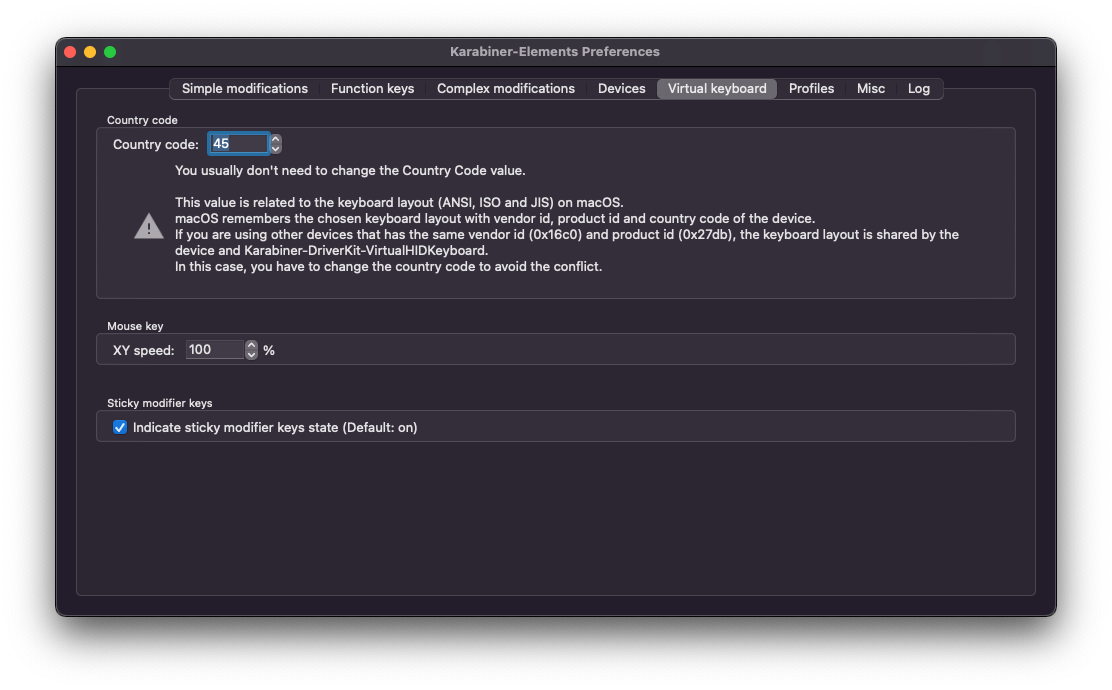Toggle Indicate sticky modifier keys state checkbox
Screen dimensions: 1112x690
click(x=120, y=428)
